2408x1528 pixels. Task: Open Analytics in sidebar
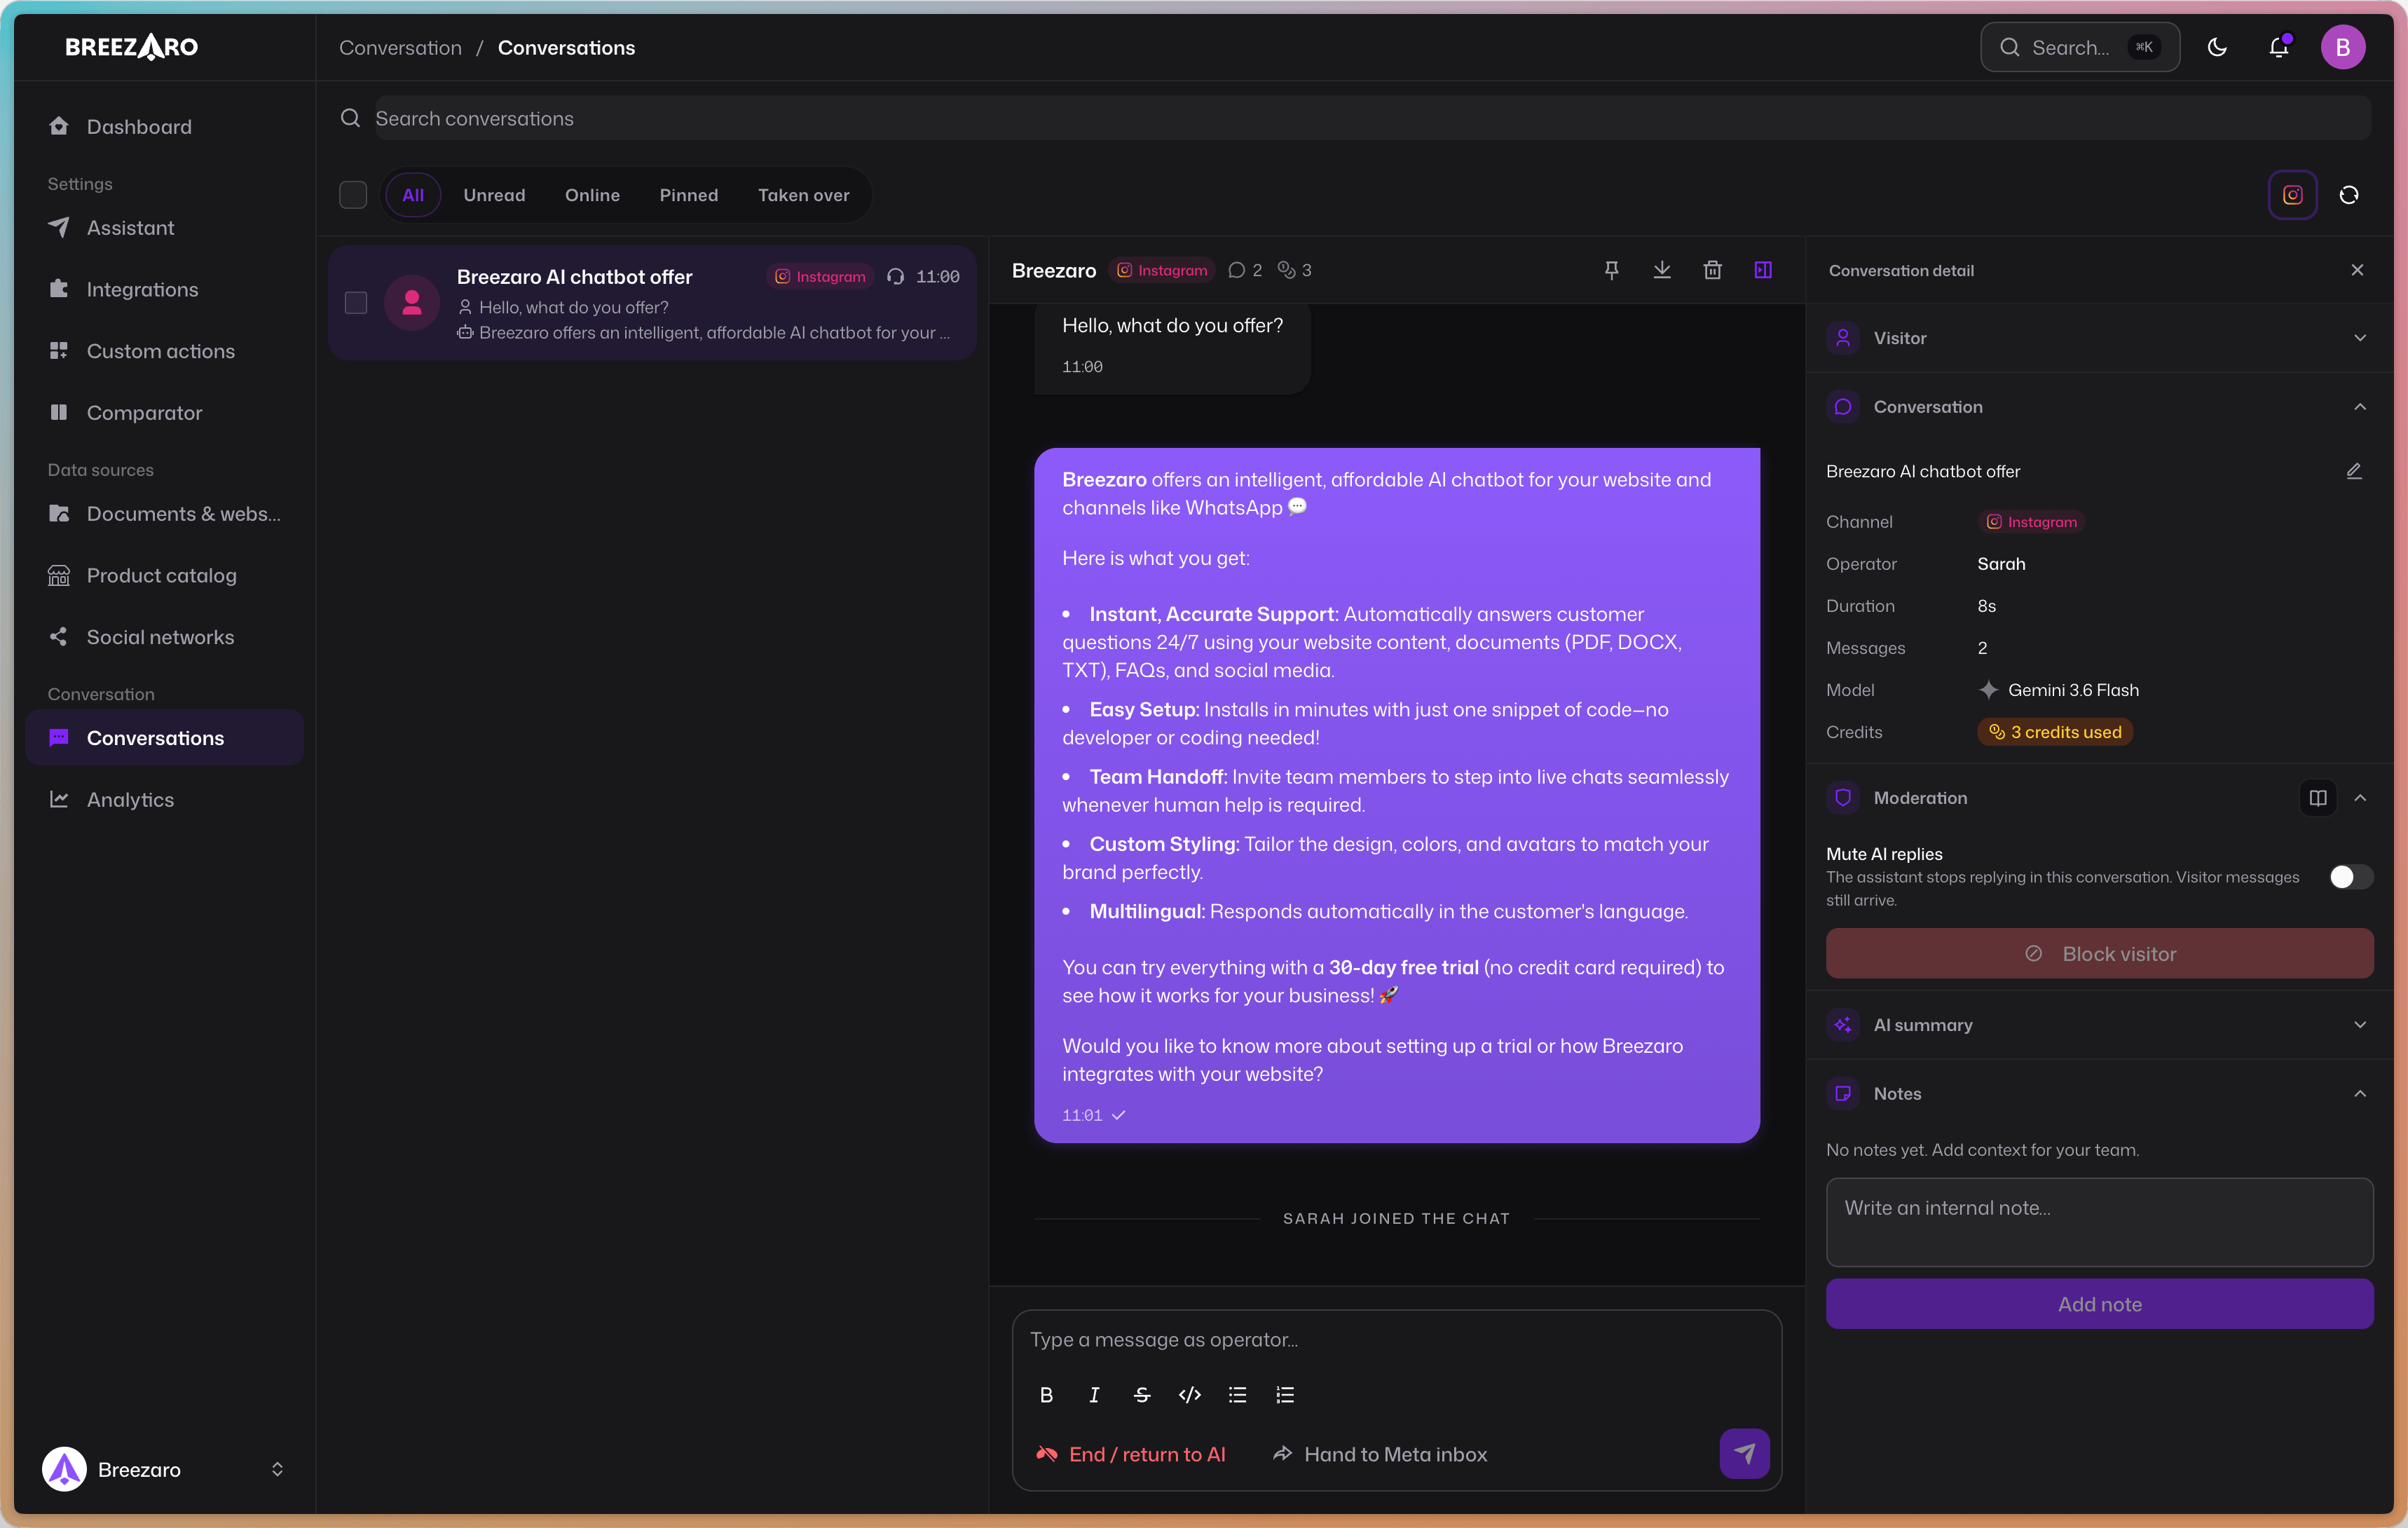(164, 800)
